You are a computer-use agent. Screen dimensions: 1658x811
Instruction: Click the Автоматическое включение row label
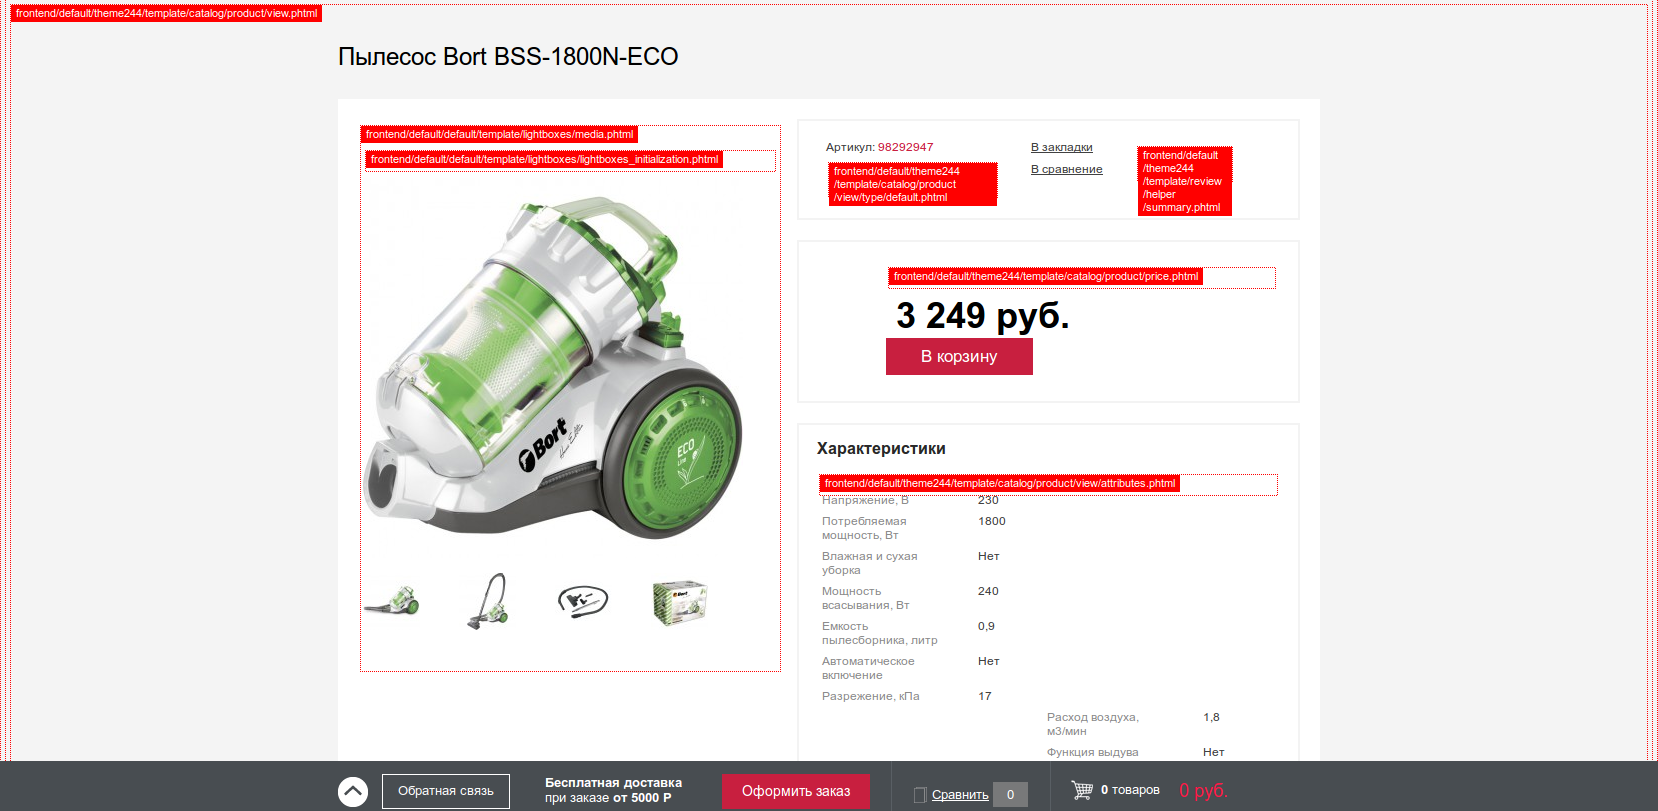(868, 668)
